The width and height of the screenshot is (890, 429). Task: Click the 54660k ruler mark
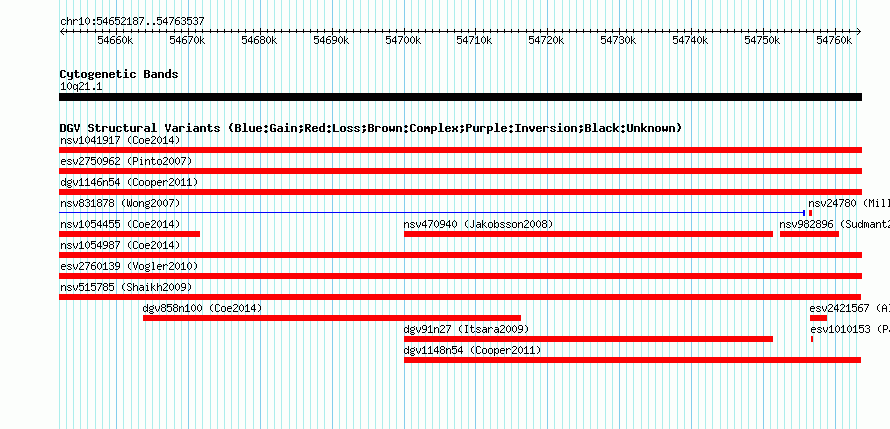(x=115, y=40)
